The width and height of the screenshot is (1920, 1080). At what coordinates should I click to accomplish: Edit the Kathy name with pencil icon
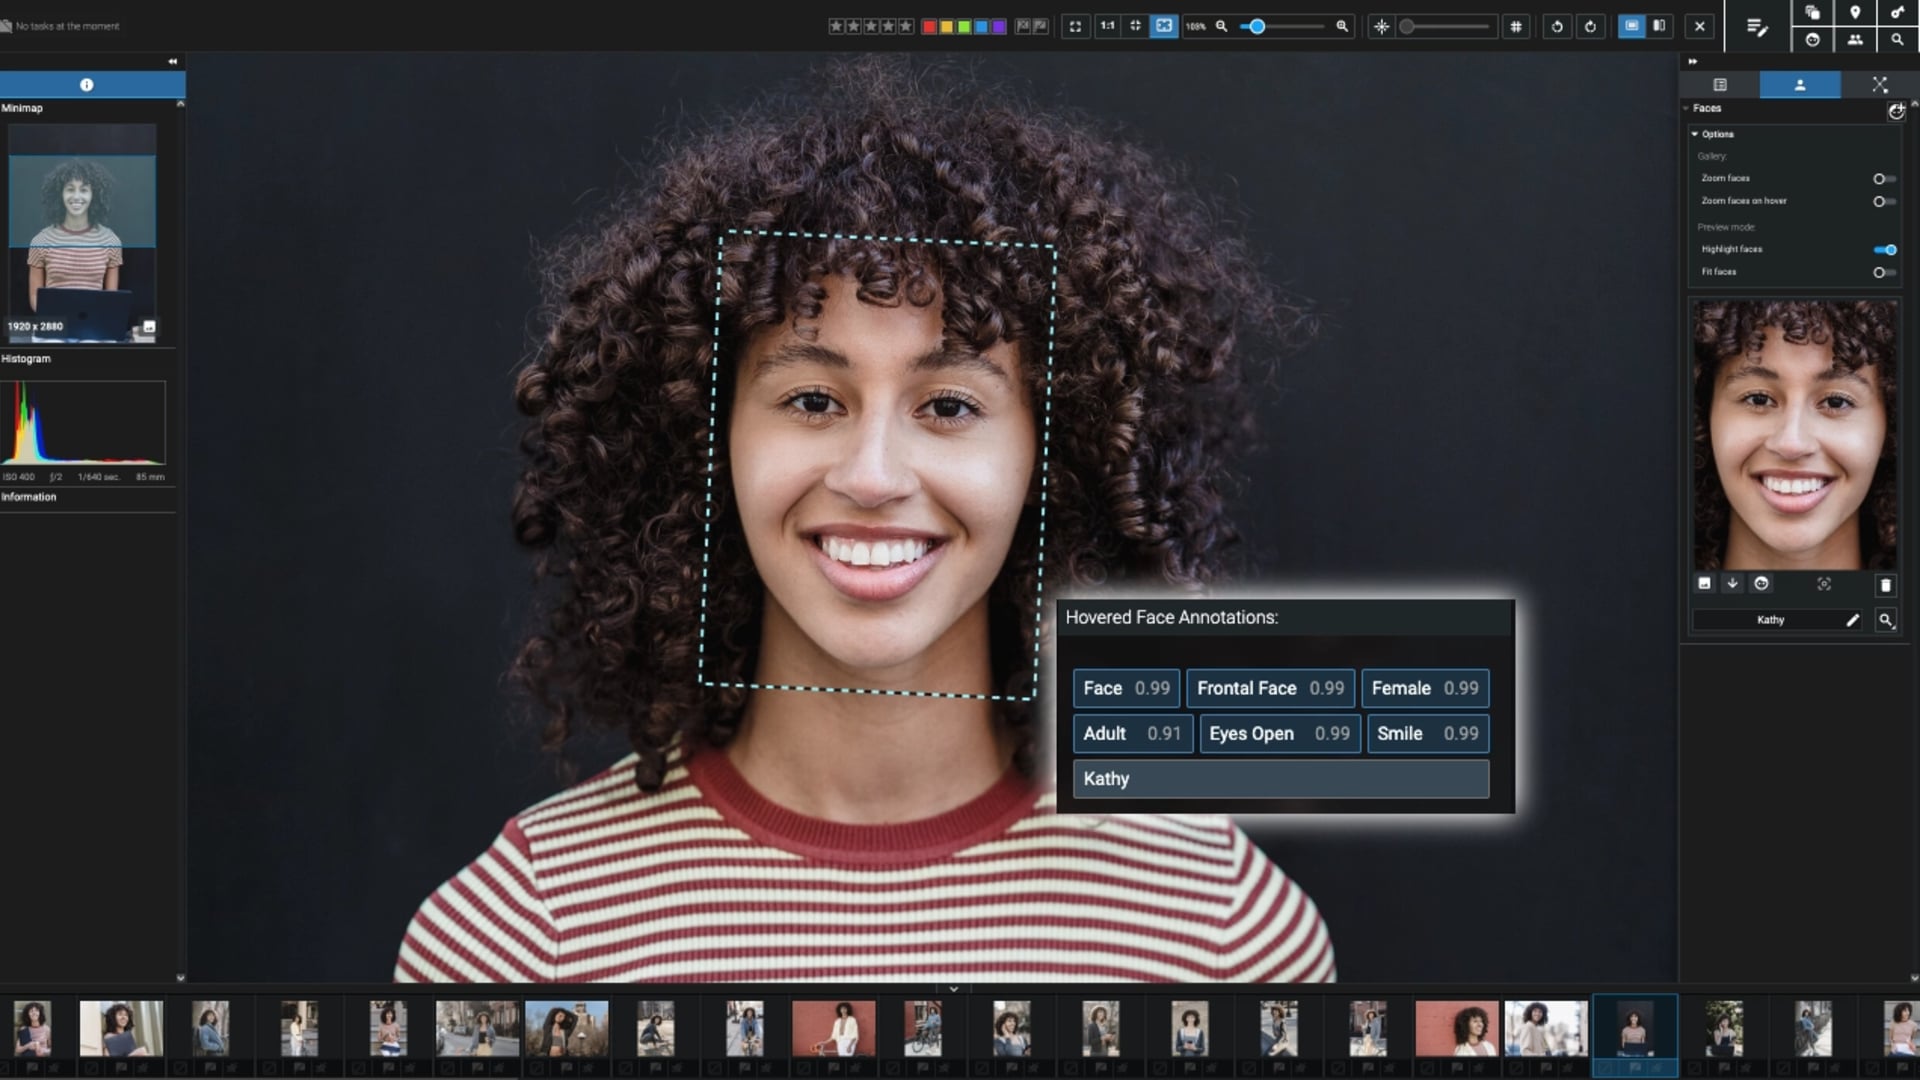pyautogui.click(x=1852, y=620)
